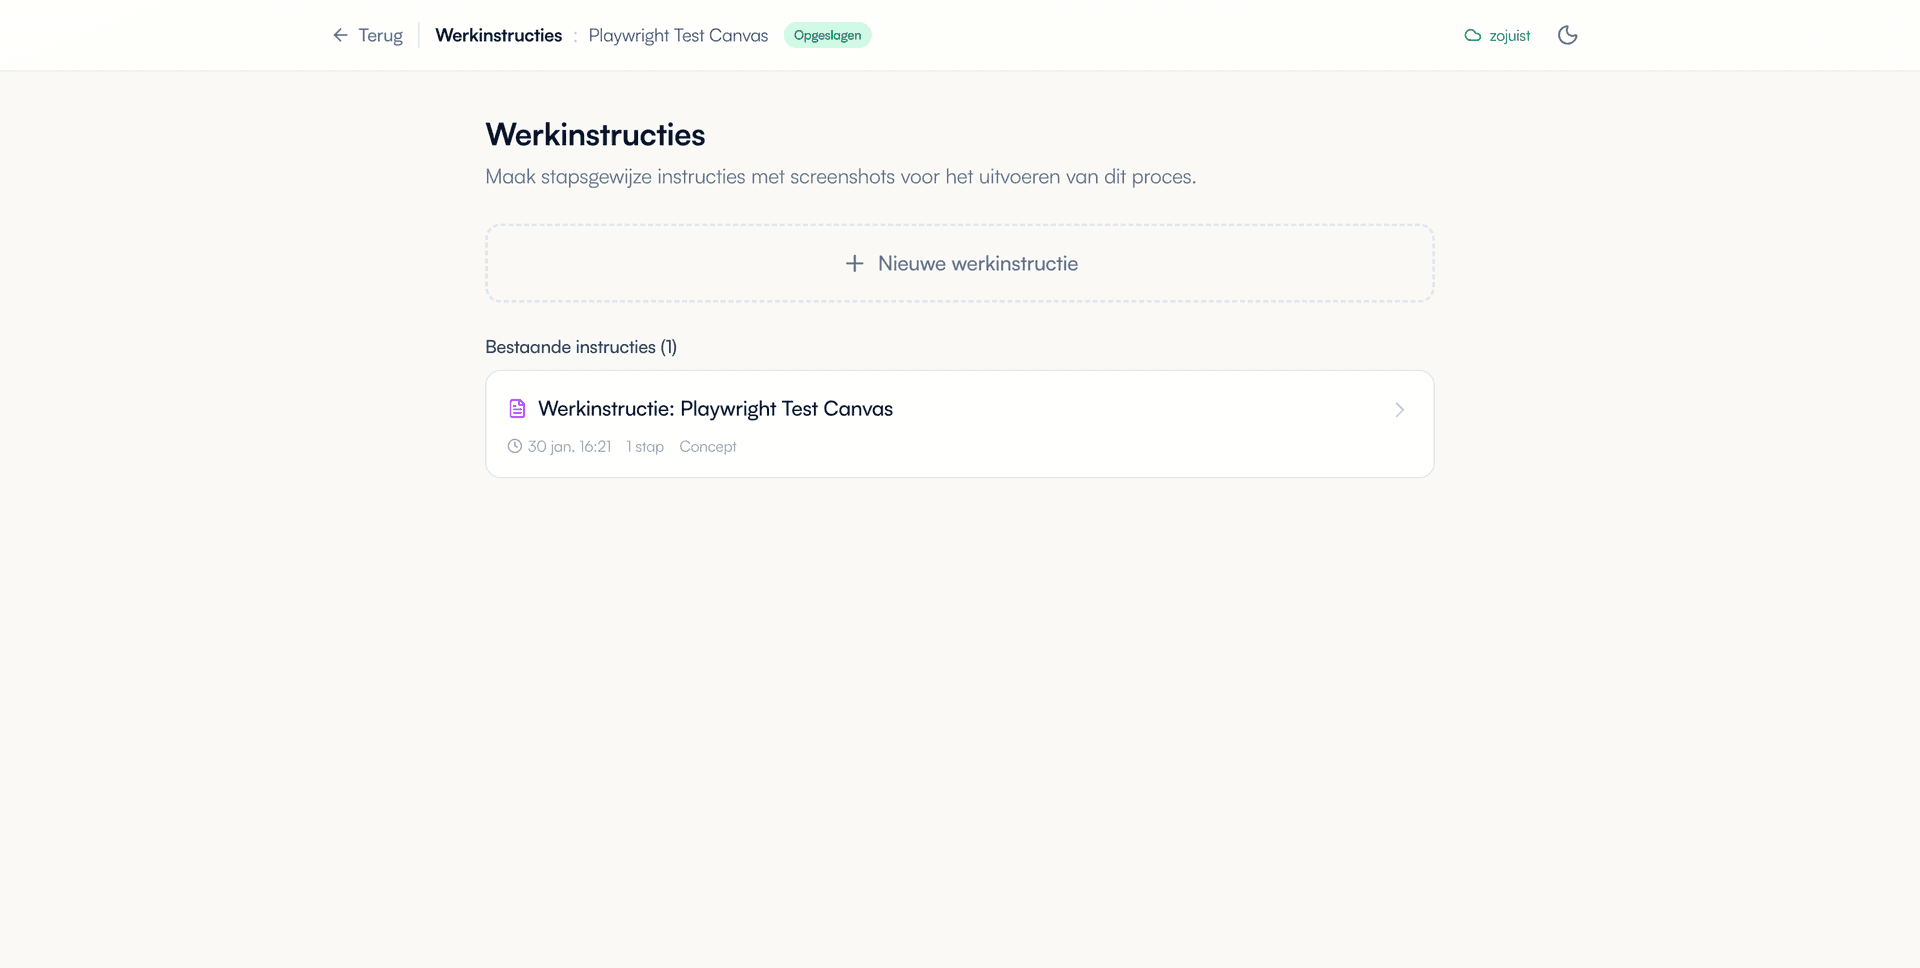This screenshot has height=968, width=1920.
Task: Click the plus icon for new instruction
Action: pos(854,263)
